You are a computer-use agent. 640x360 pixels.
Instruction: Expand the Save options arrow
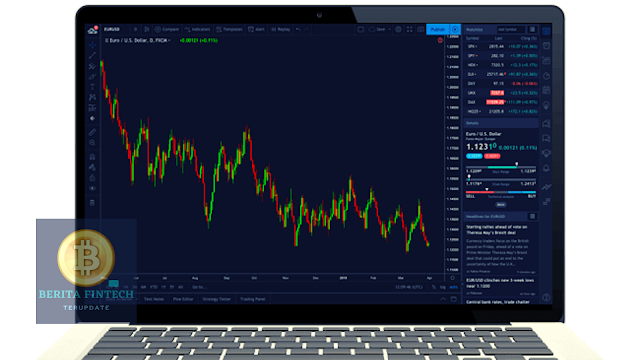coord(390,29)
